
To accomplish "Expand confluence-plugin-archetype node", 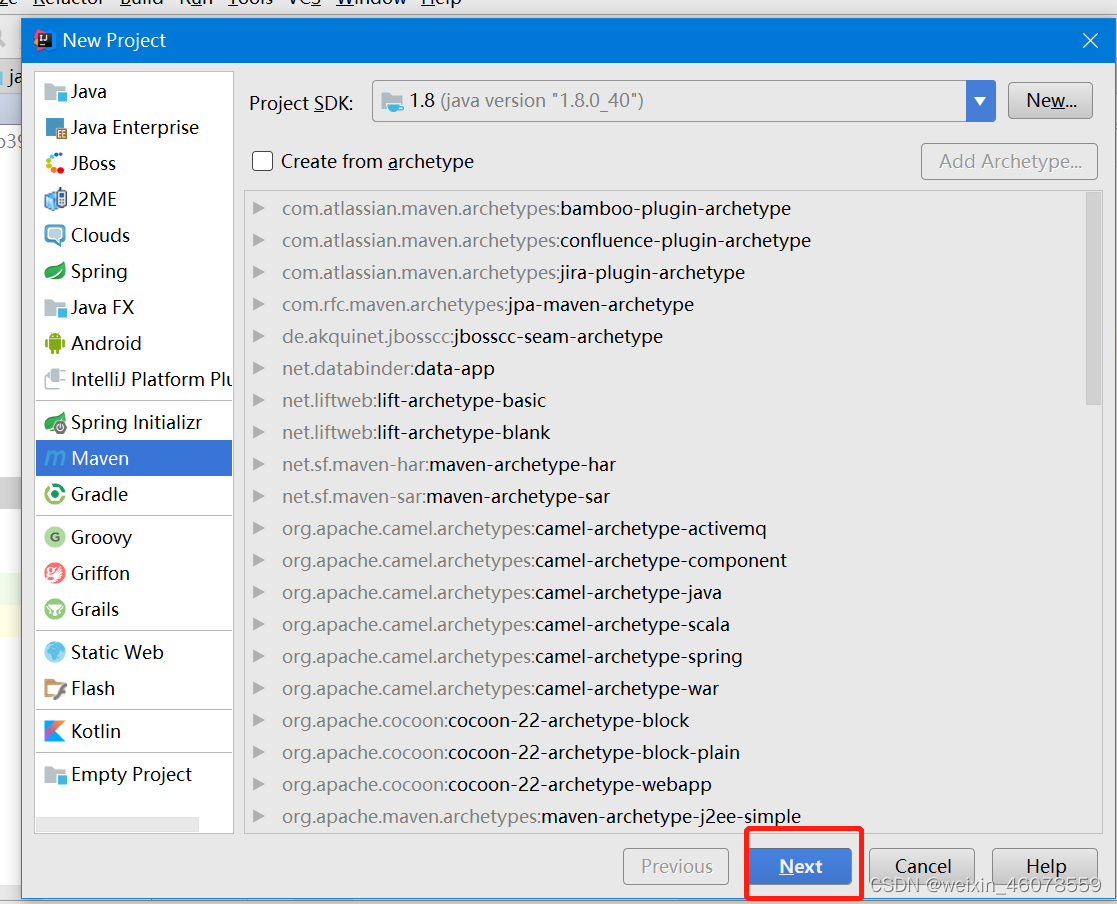I will pos(259,240).
